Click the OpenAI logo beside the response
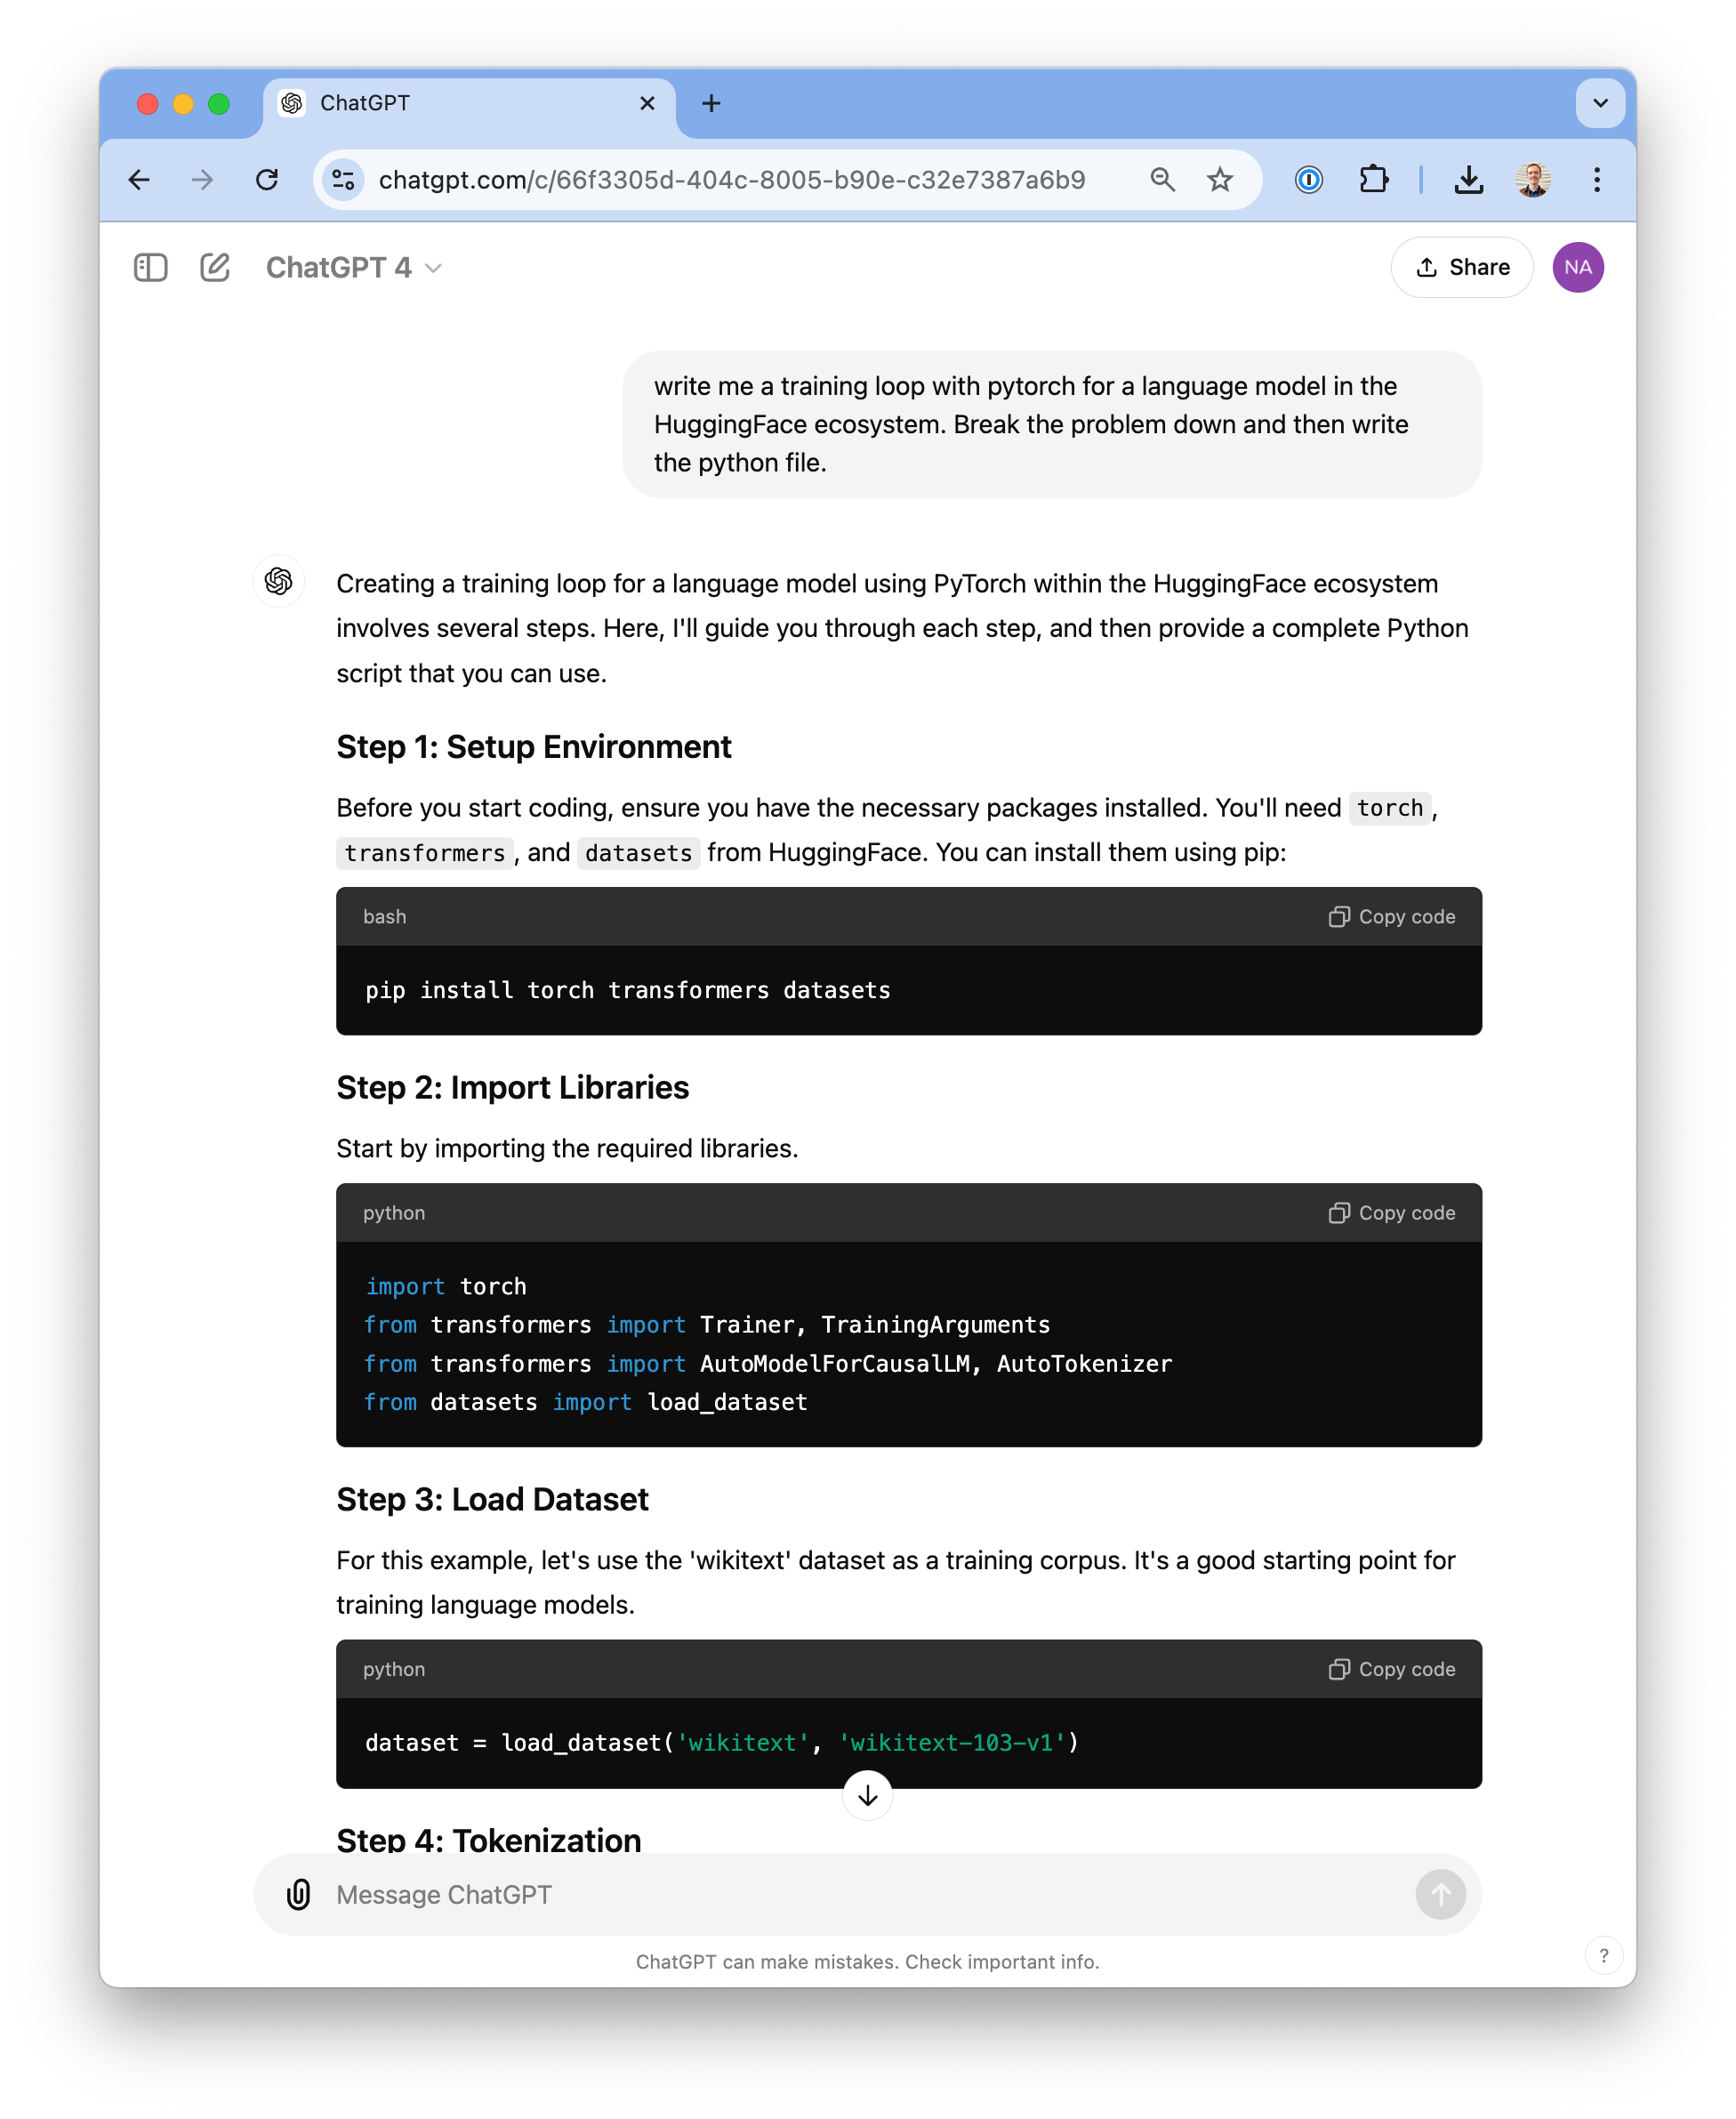 pyautogui.click(x=278, y=581)
